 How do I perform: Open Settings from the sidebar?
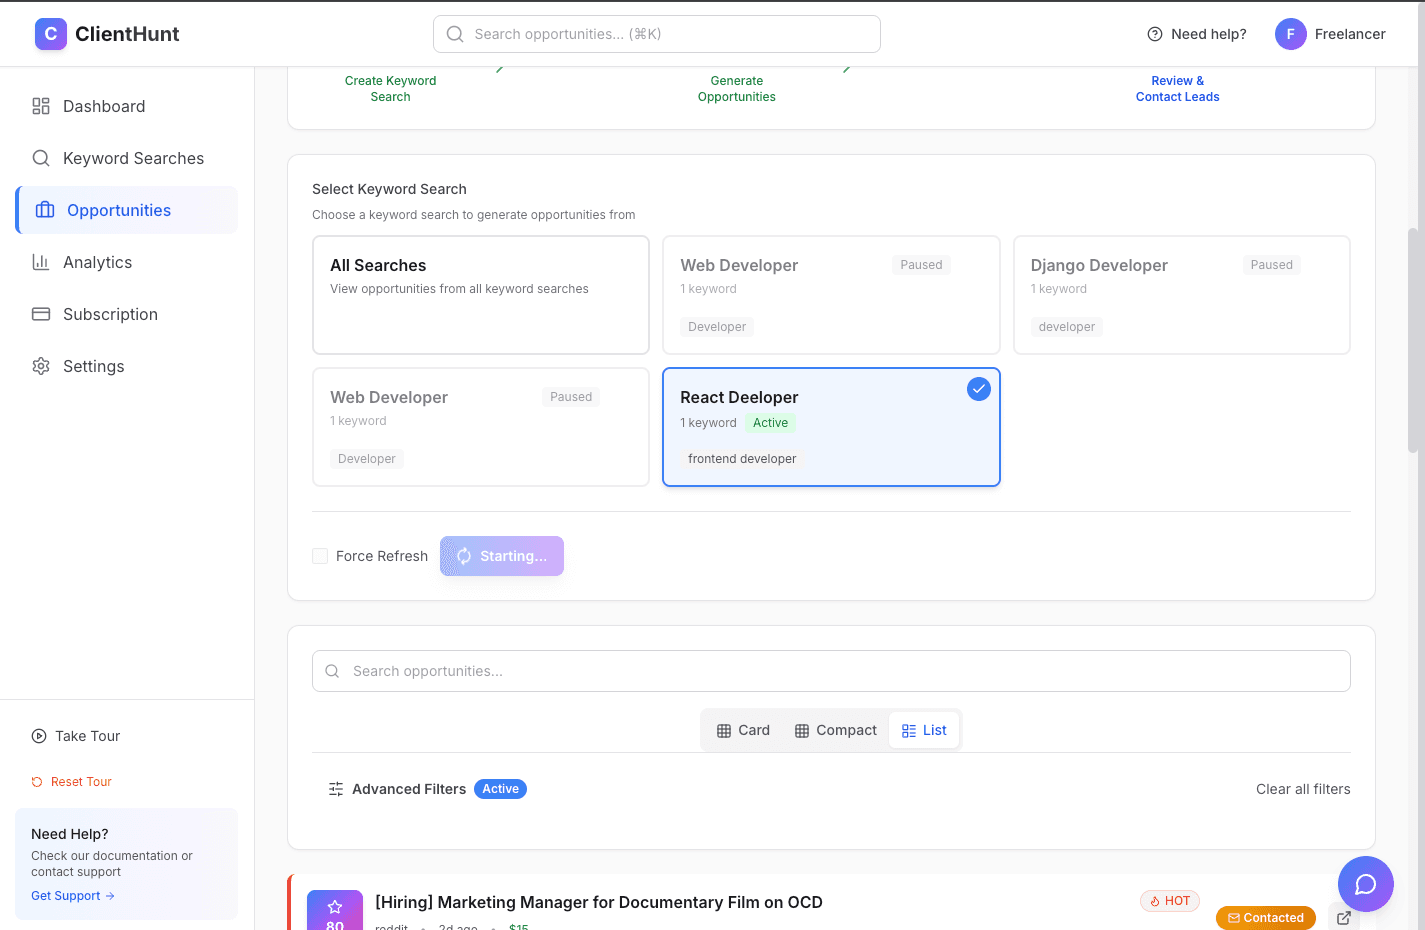tap(93, 366)
